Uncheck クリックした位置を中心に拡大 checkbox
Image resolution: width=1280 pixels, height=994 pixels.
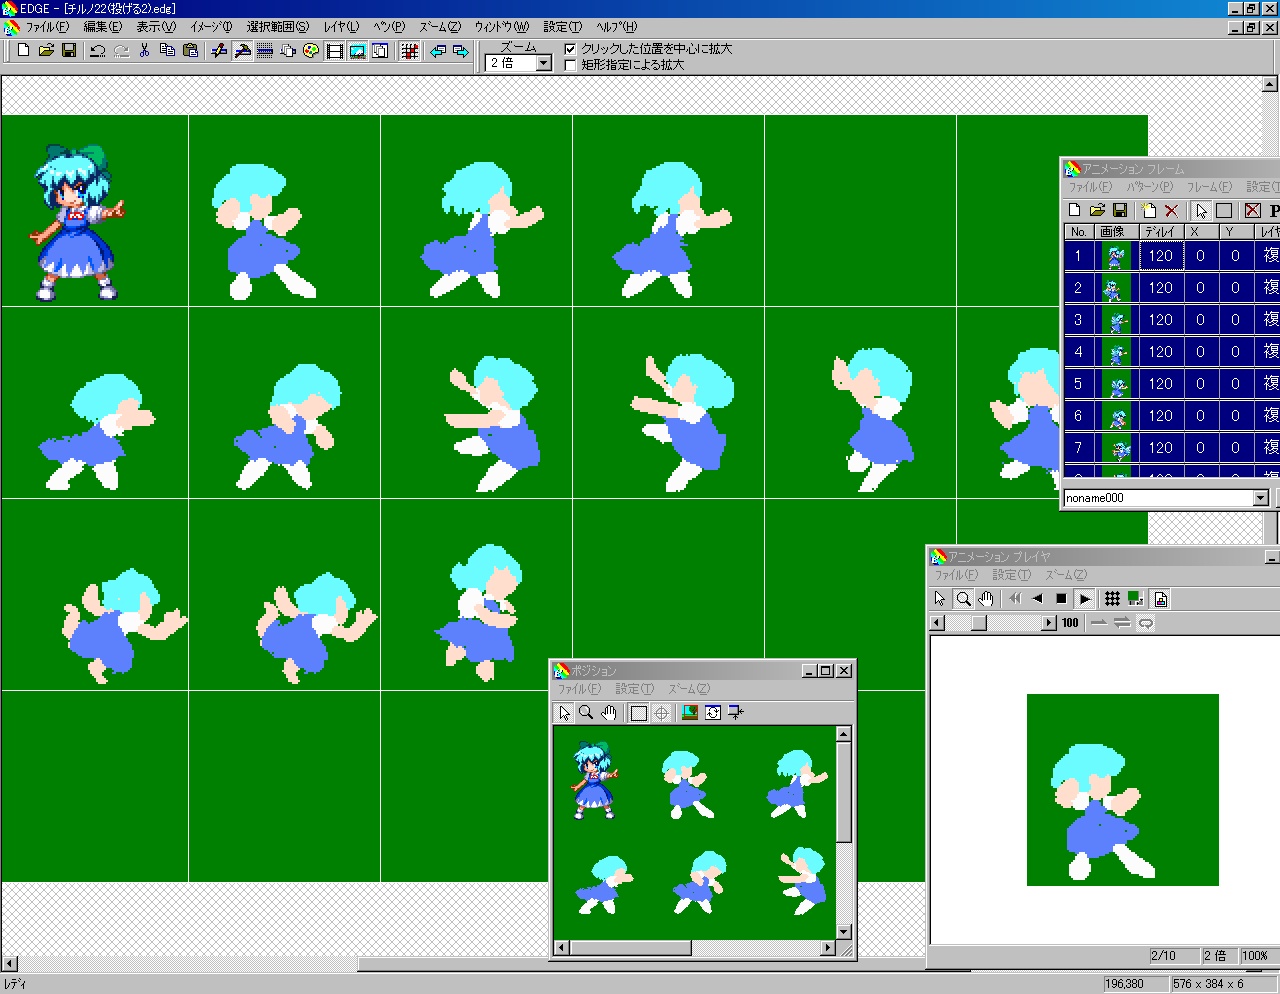click(x=571, y=48)
